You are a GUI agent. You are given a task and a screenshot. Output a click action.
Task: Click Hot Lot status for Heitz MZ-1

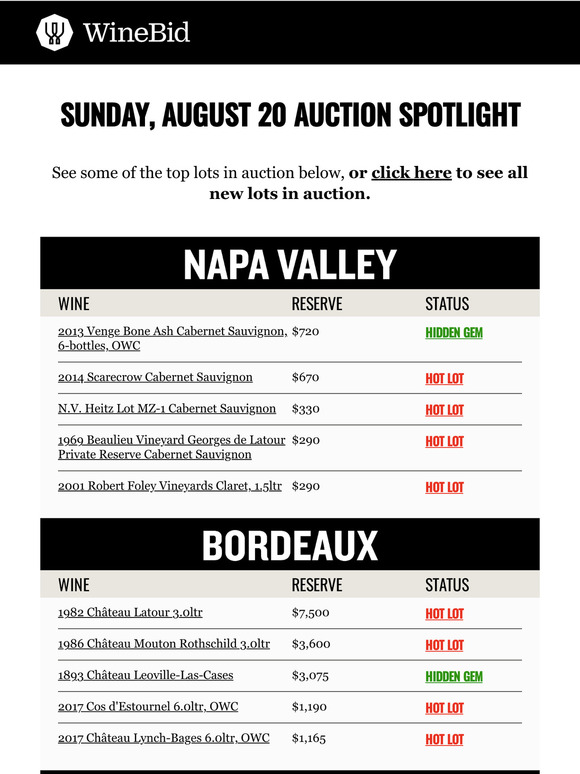click(444, 410)
